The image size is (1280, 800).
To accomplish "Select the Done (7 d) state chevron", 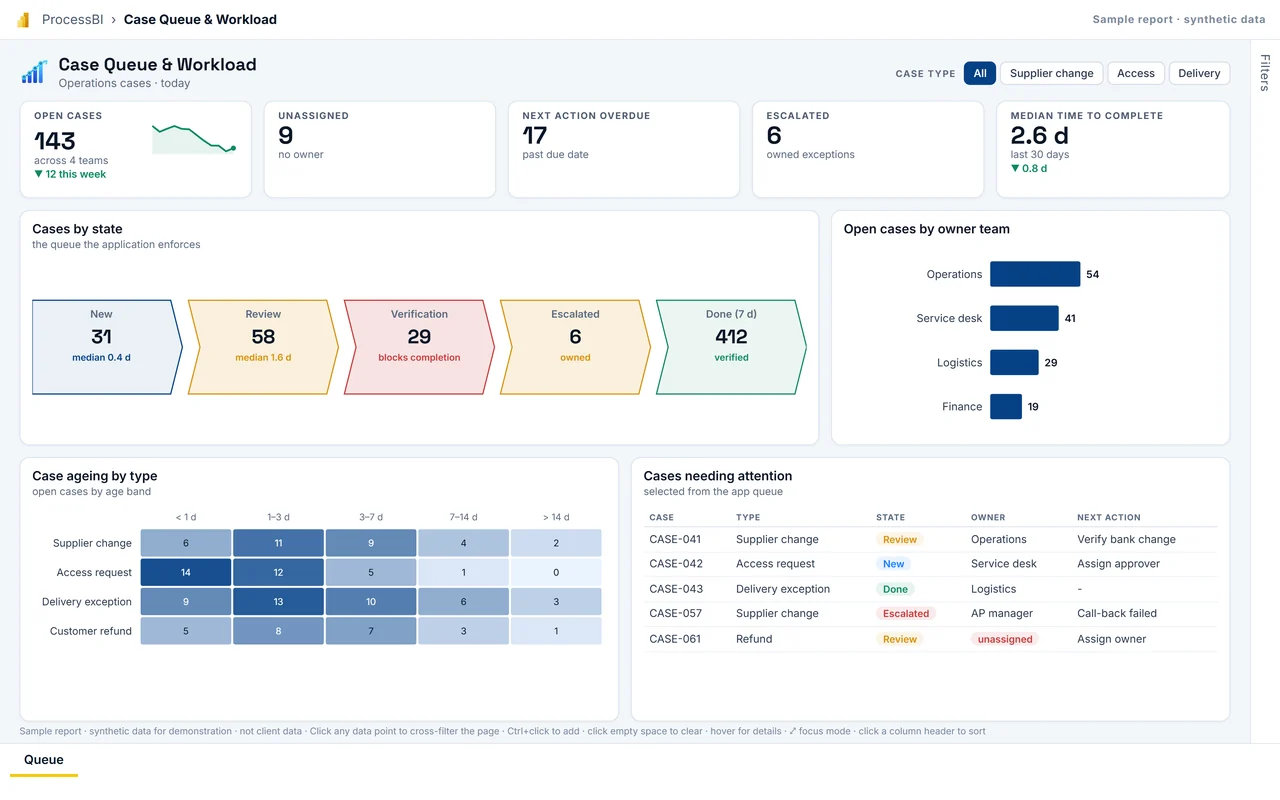I will click(731, 347).
